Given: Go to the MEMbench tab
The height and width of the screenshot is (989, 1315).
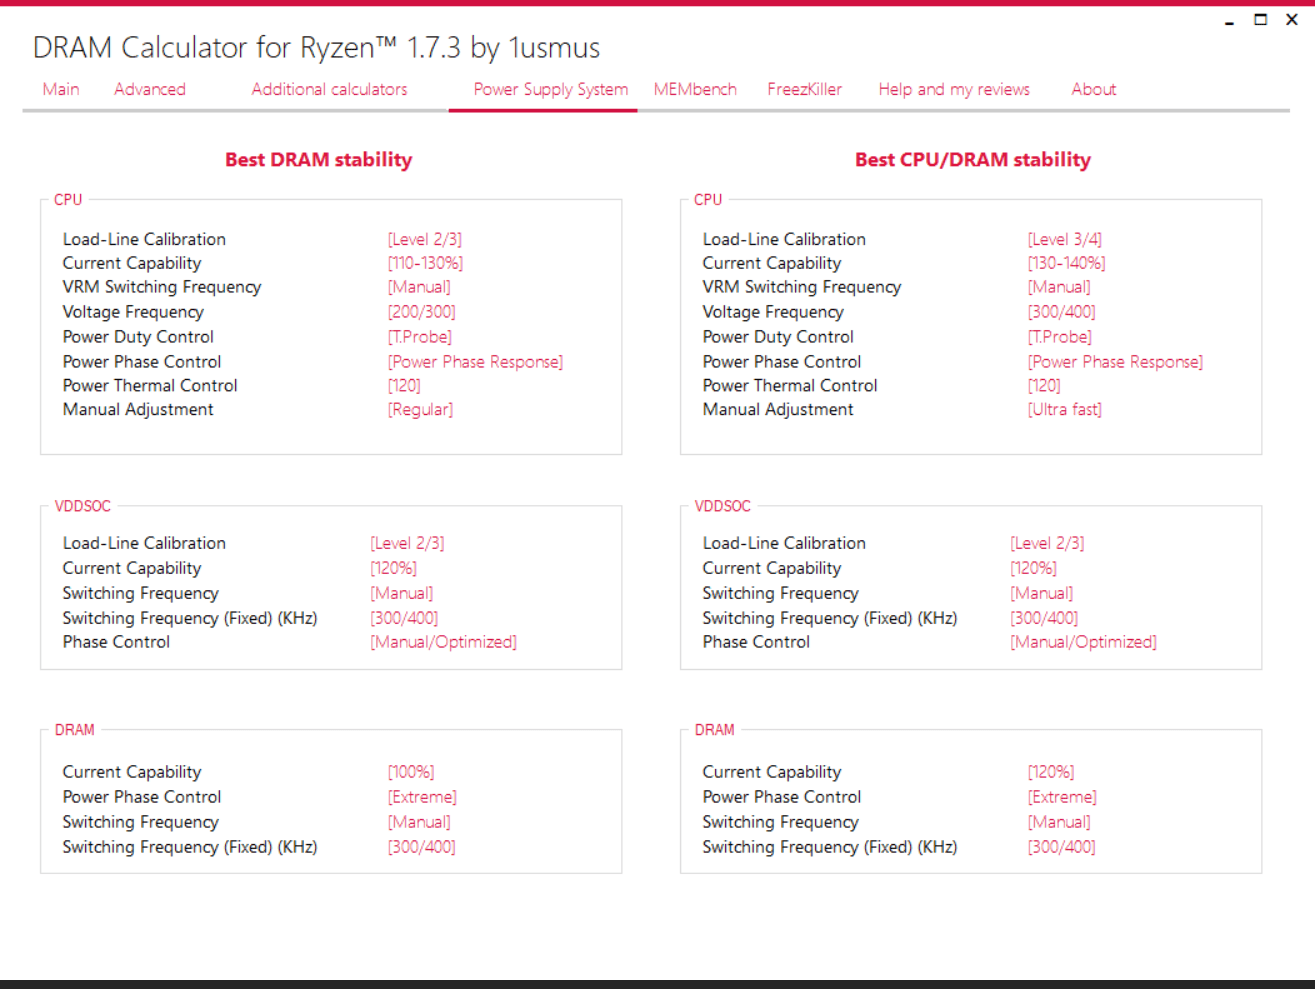Looking at the screenshot, I should pos(695,89).
